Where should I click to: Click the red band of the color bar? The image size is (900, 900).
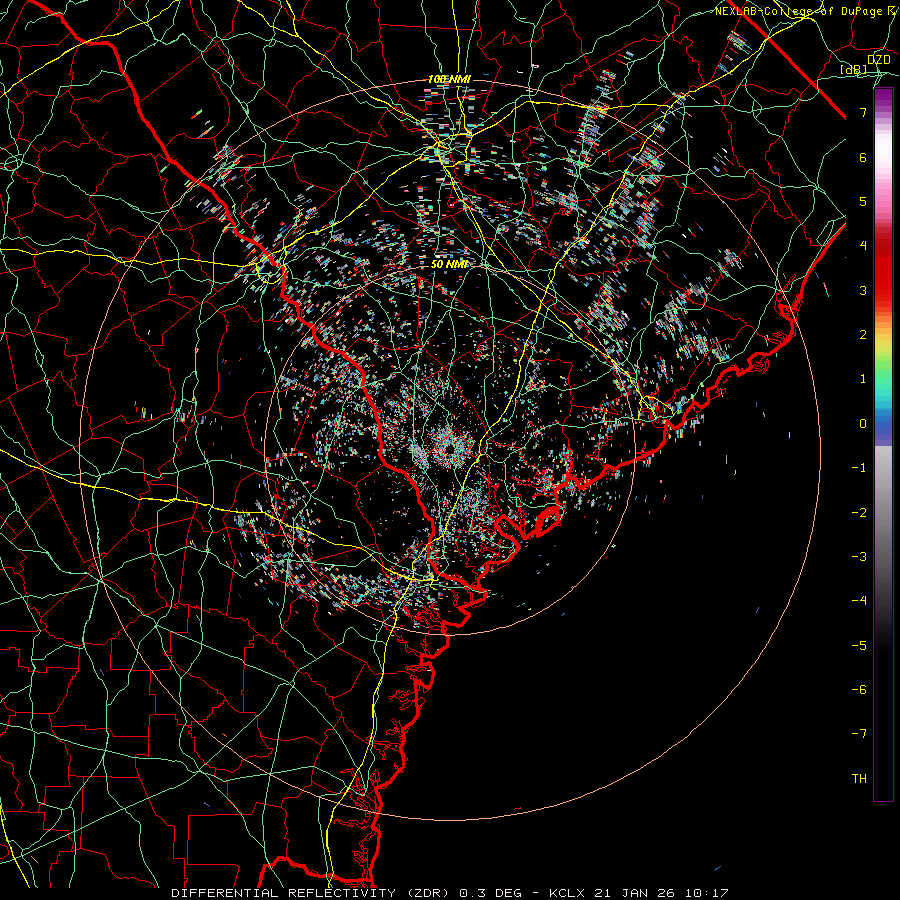click(883, 270)
